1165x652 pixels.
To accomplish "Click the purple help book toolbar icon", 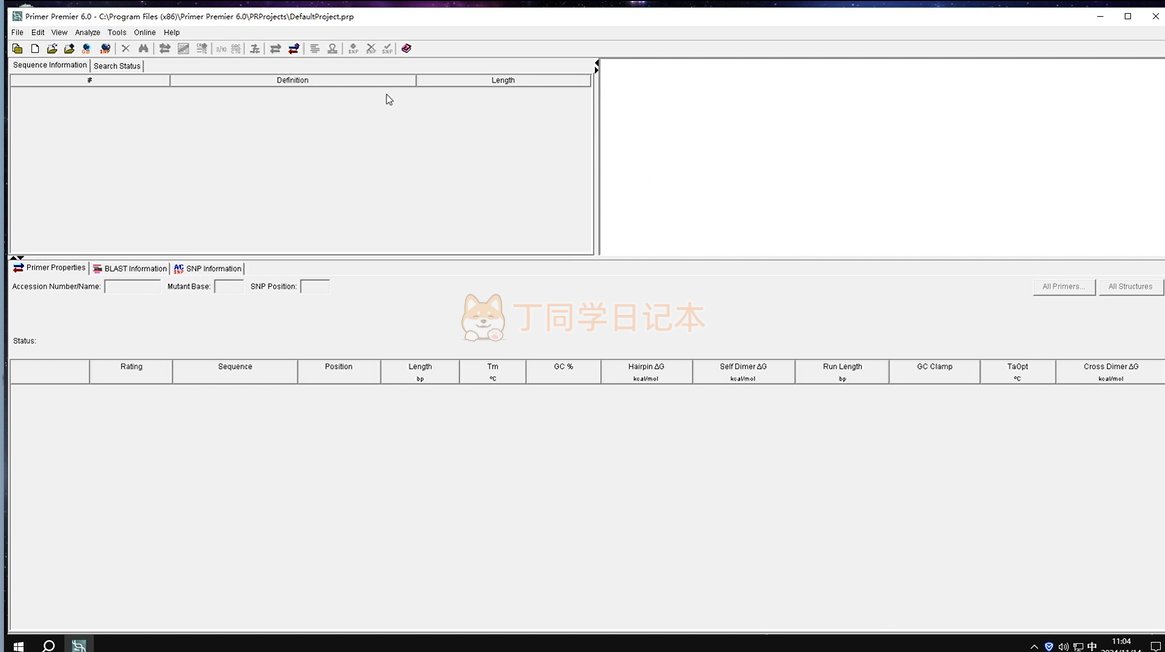I will pos(406,48).
